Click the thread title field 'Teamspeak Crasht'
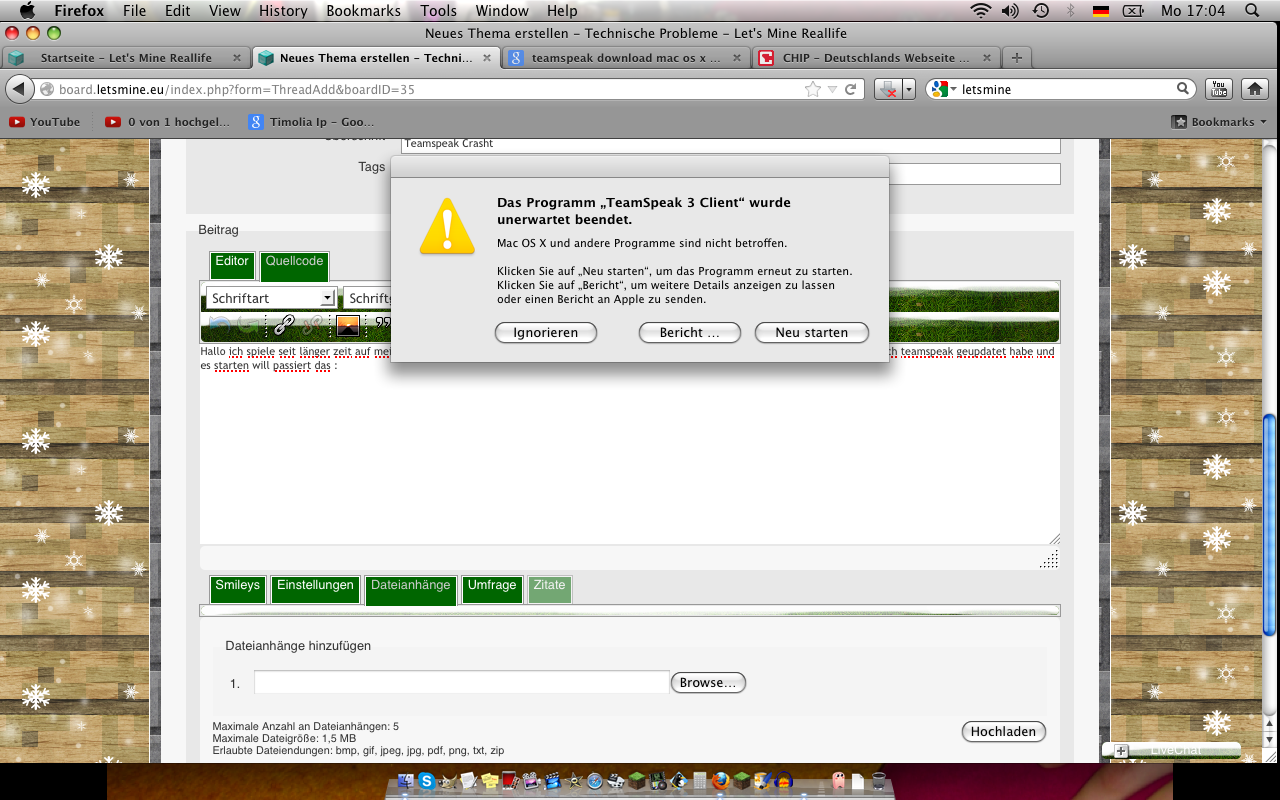Image resolution: width=1280 pixels, height=800 pixels. pyautogui.click(x=730, y=144)
